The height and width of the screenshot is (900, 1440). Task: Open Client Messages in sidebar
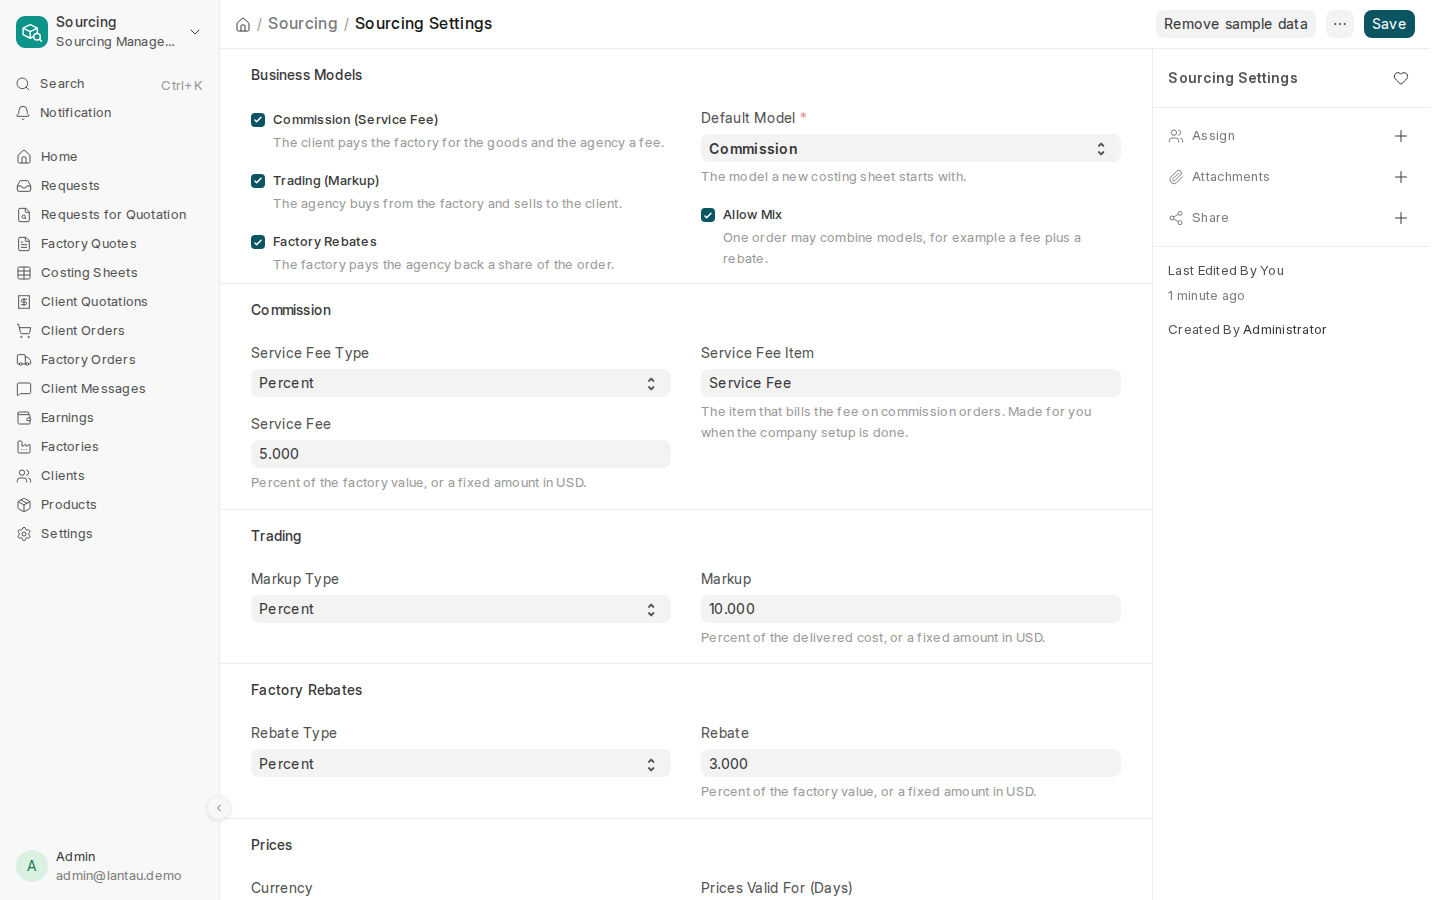(x=110, y=389)
